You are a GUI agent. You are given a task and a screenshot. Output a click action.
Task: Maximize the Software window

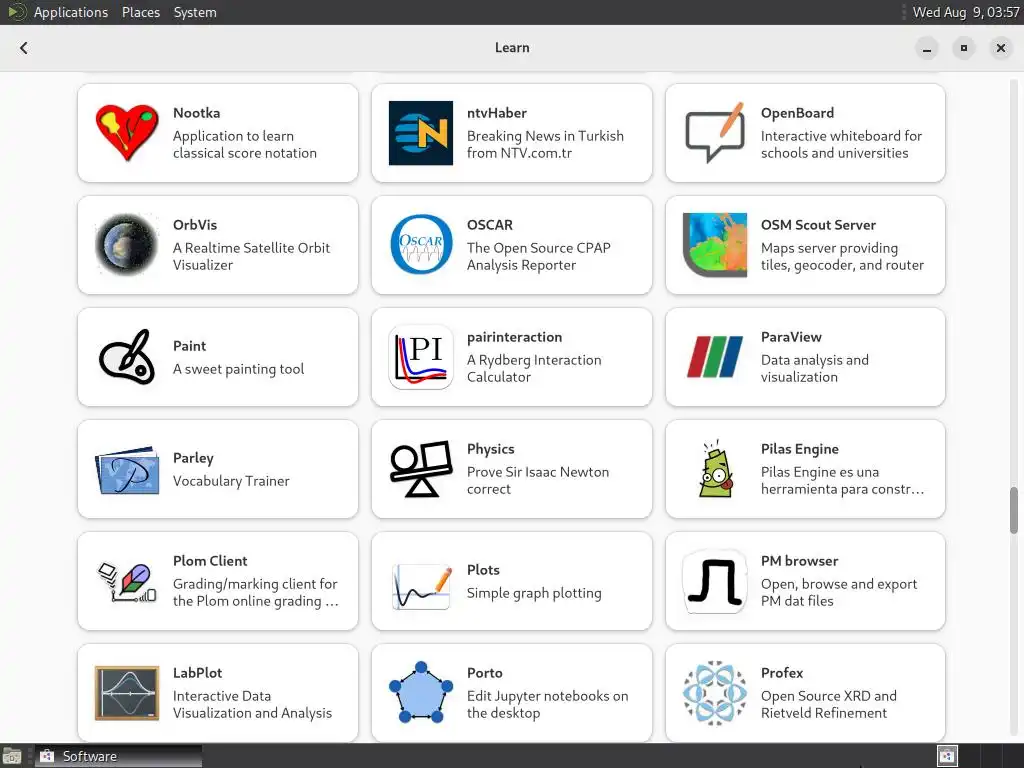(x=964, y=48)
